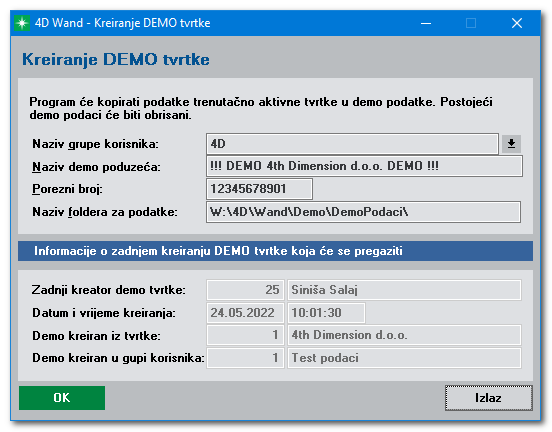The image size is (552, 432).
Task: Click the window title bar text
Action: tap(123, 23)
